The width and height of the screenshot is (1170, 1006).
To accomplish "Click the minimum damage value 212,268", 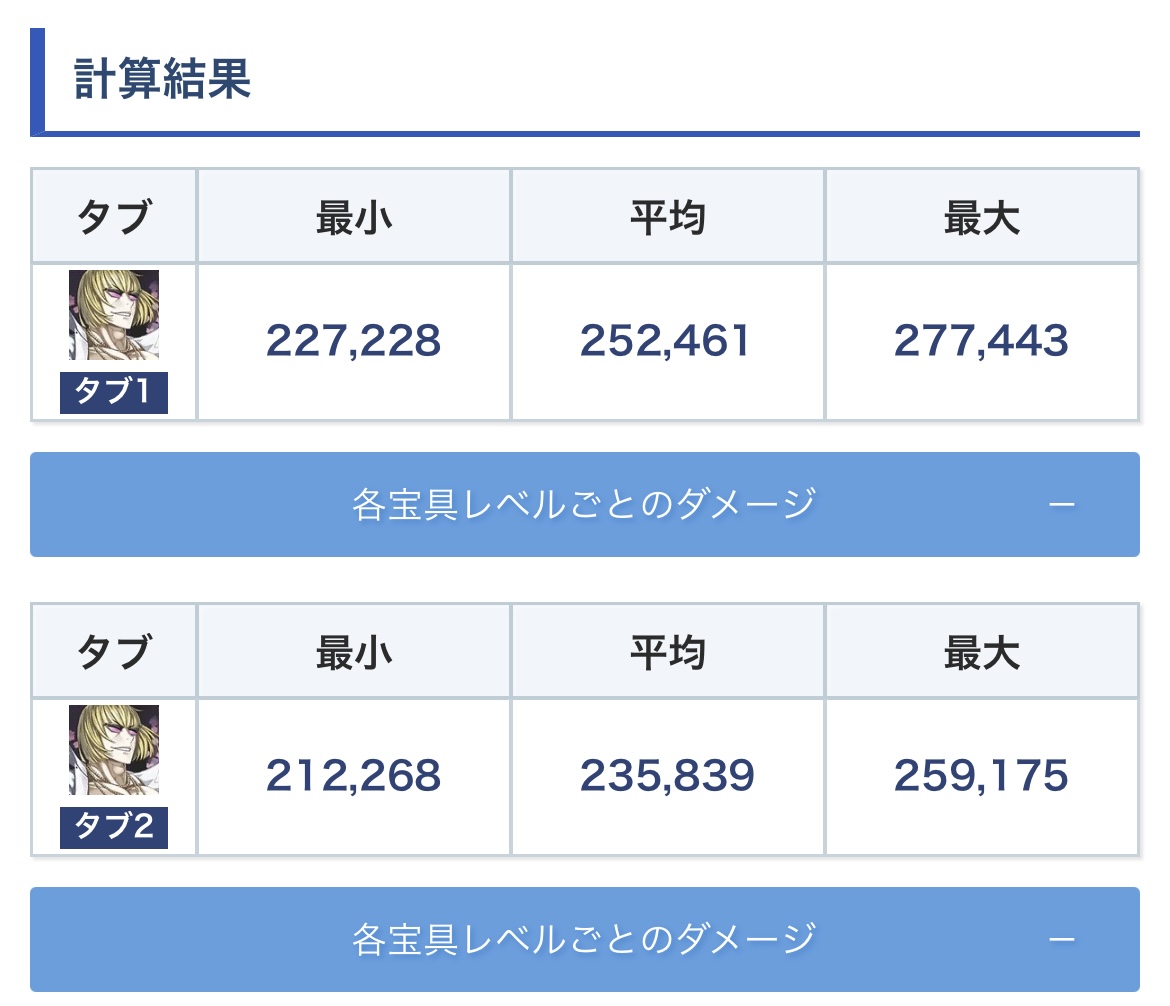I will [354, 775].
